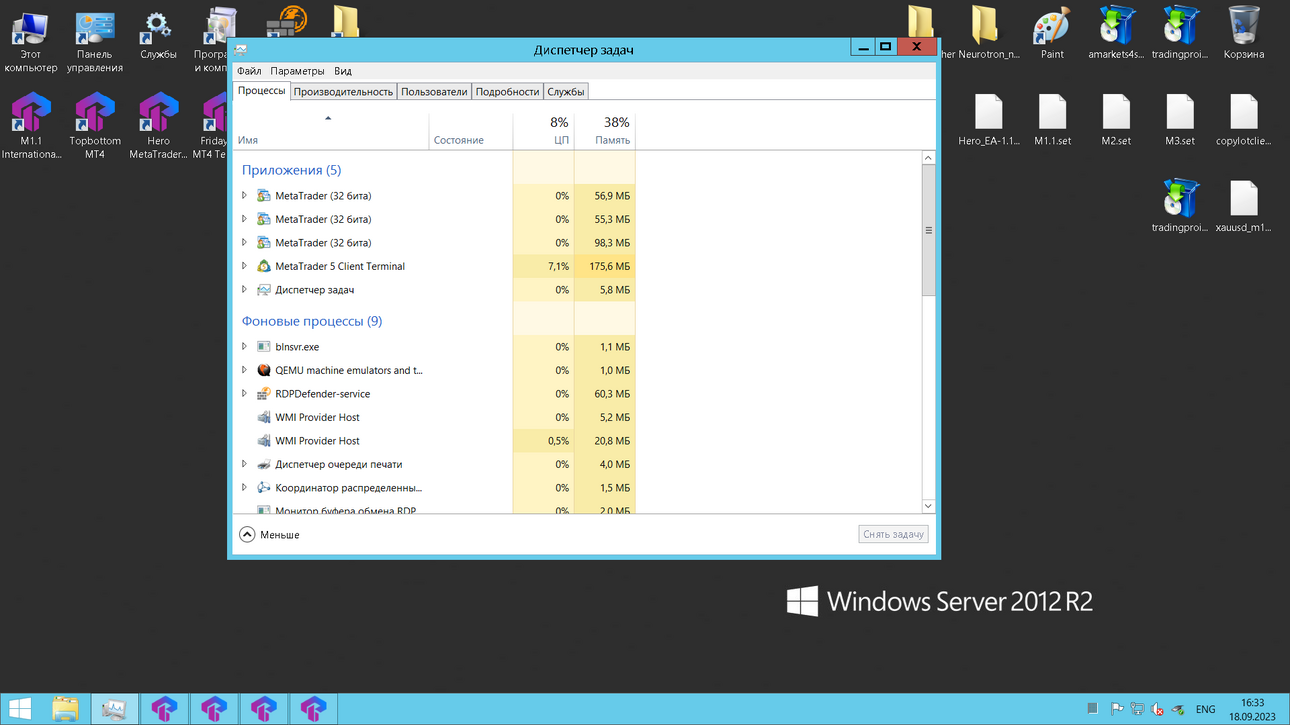The height and width of the screenshot is (725, 1290).
Task: Open the Параметры menu
Action: coord(297,71)
